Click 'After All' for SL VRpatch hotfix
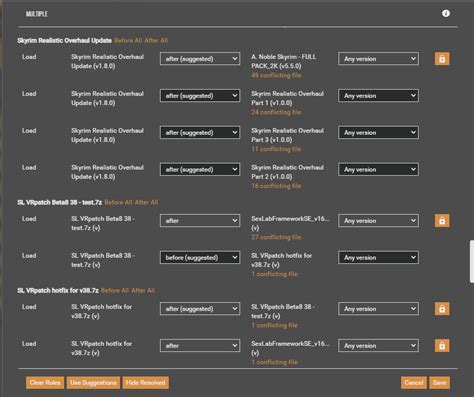 pyautogui.click(x=143, y=290)
